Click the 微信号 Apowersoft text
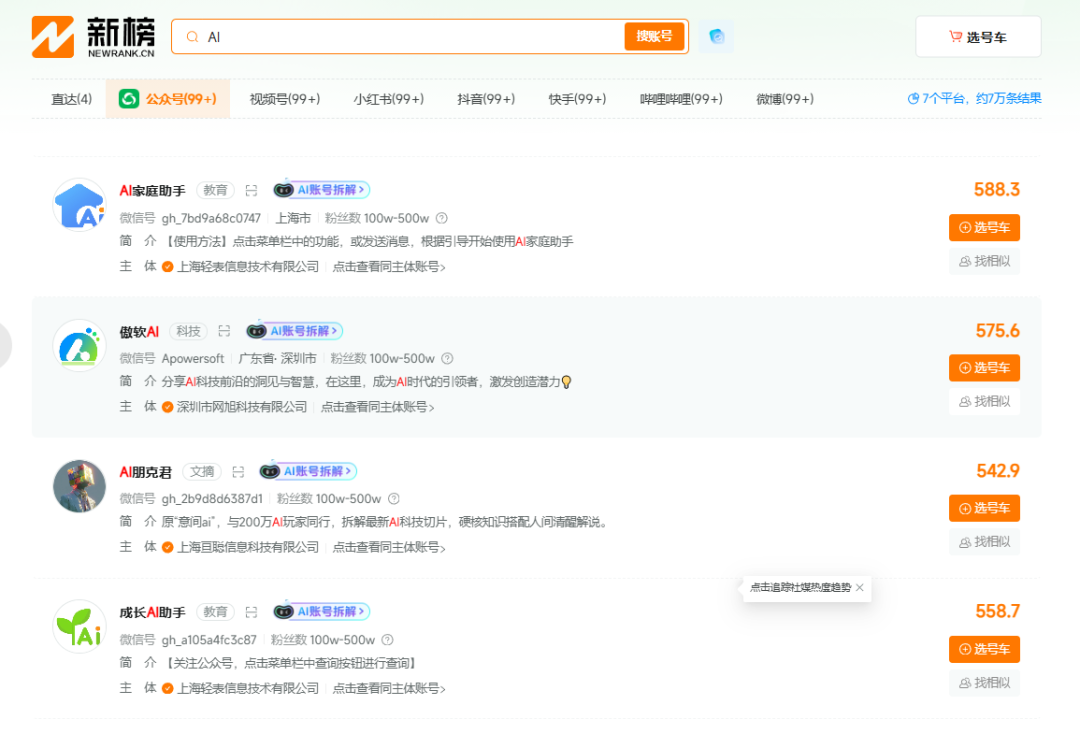Viewport: 1080px width, 734px height. tap(172, 359)
